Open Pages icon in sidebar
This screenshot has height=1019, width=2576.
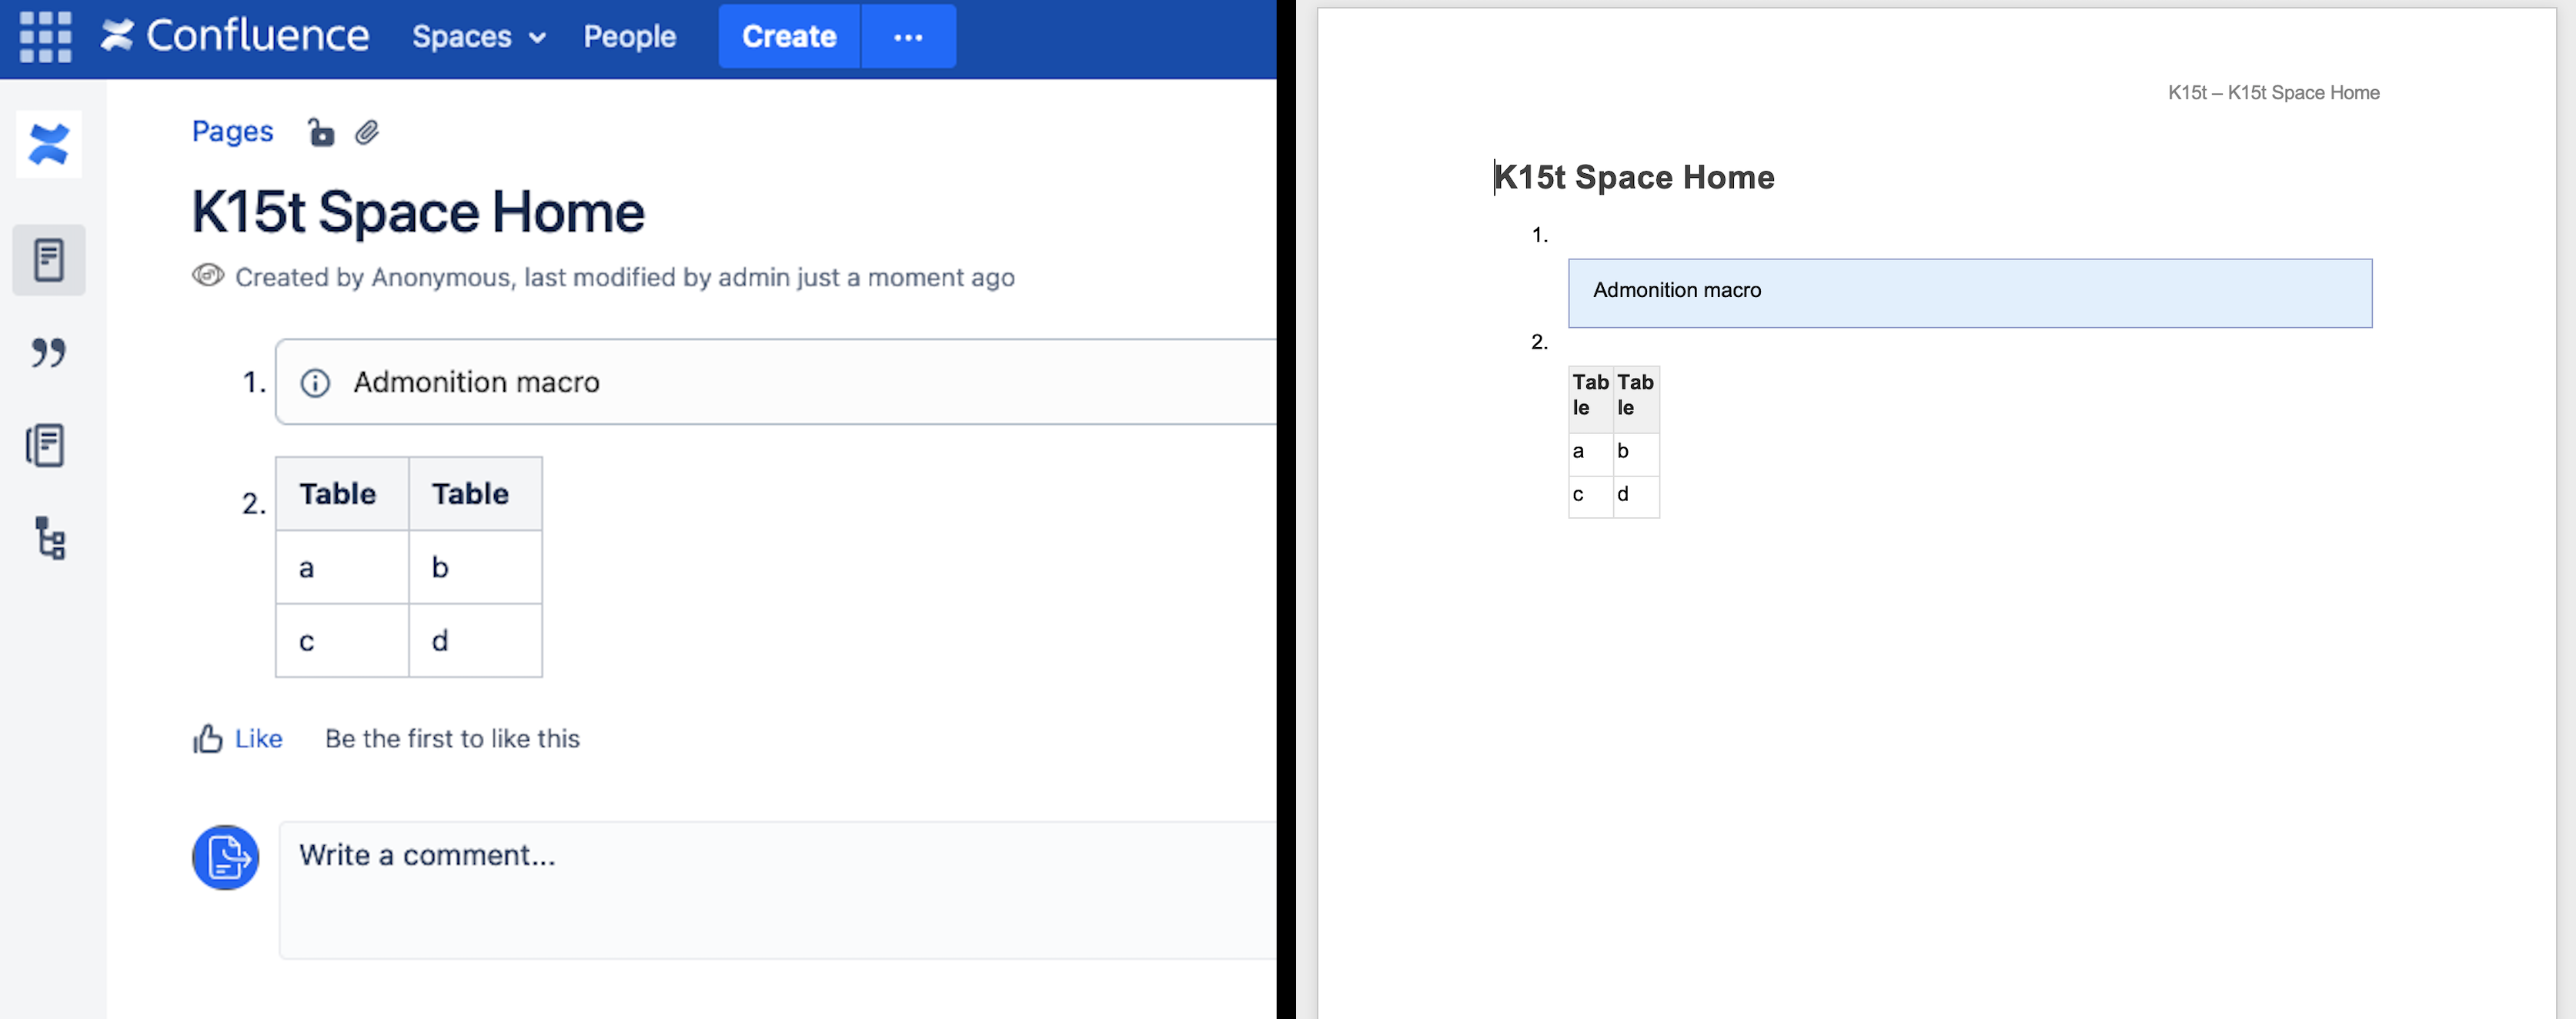pos(49,260)
